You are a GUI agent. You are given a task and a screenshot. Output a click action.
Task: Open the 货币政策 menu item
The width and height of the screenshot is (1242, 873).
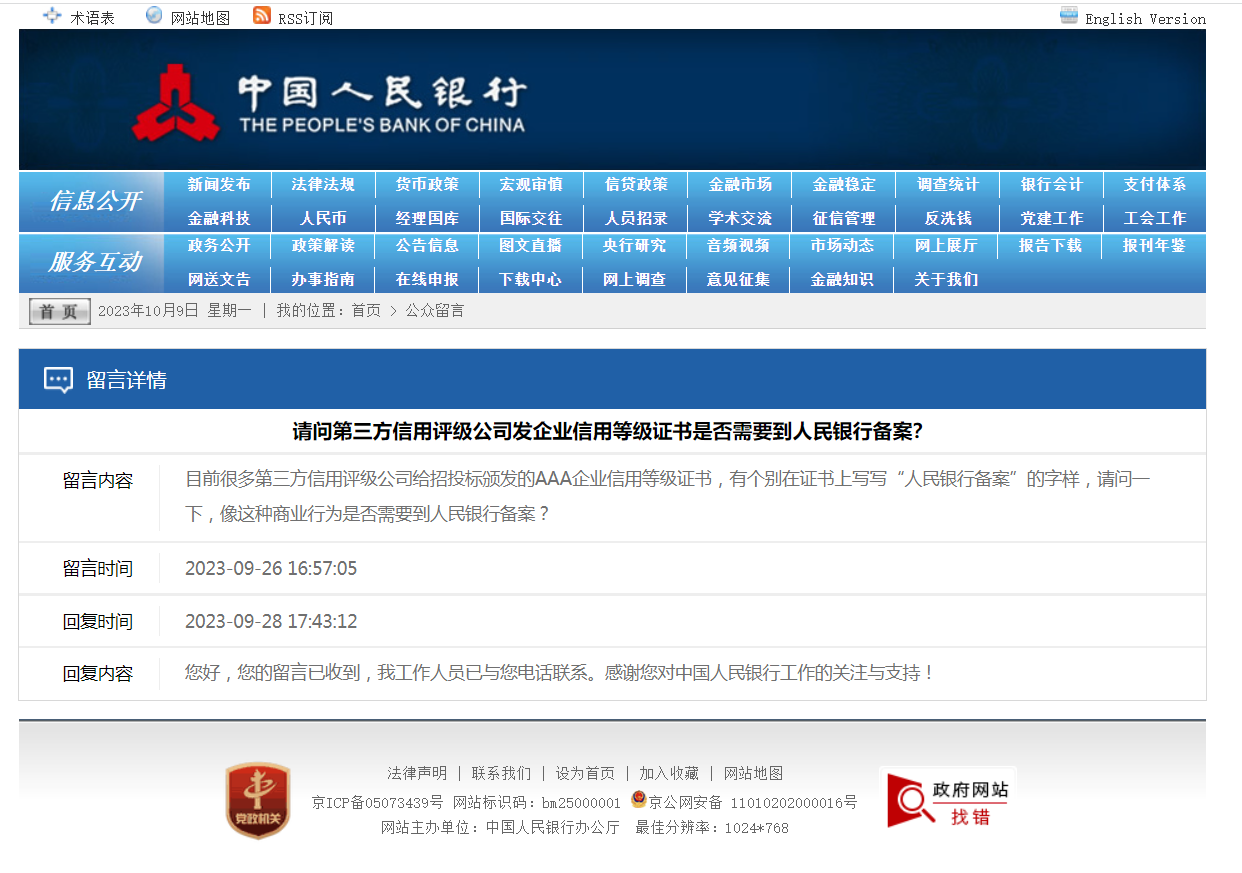427,185
